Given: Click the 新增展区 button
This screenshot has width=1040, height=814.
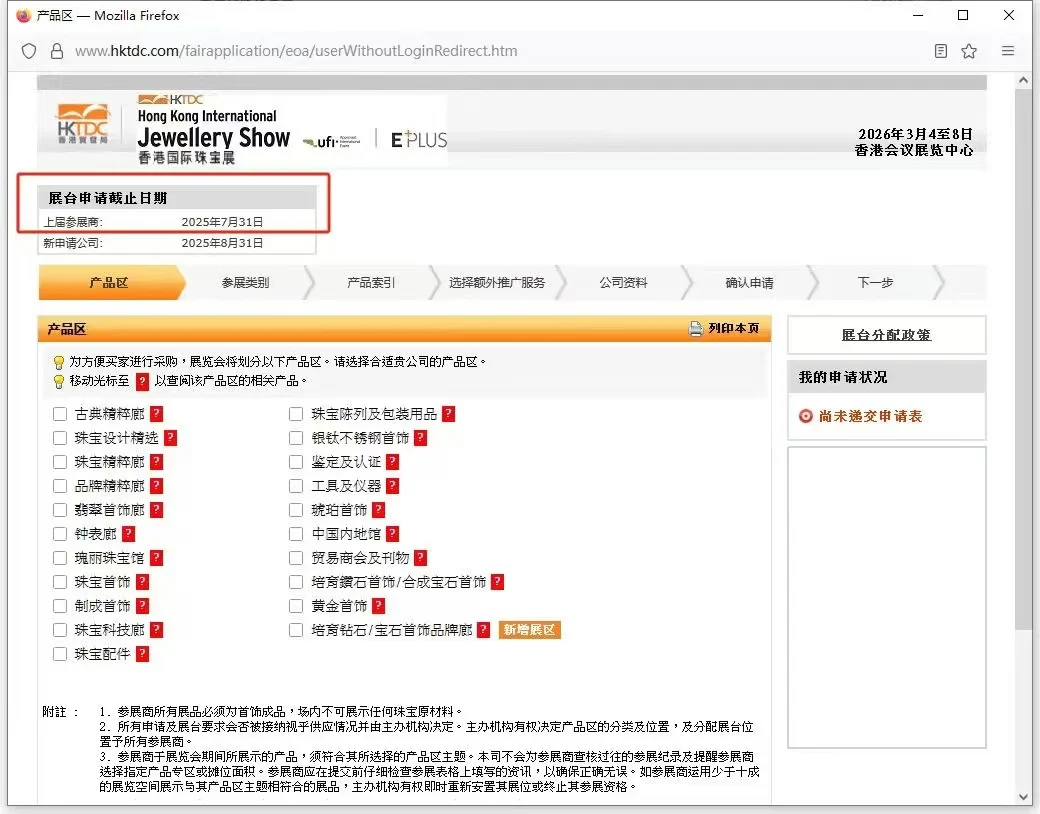Looking at the screenshot, I should [529, 630].
